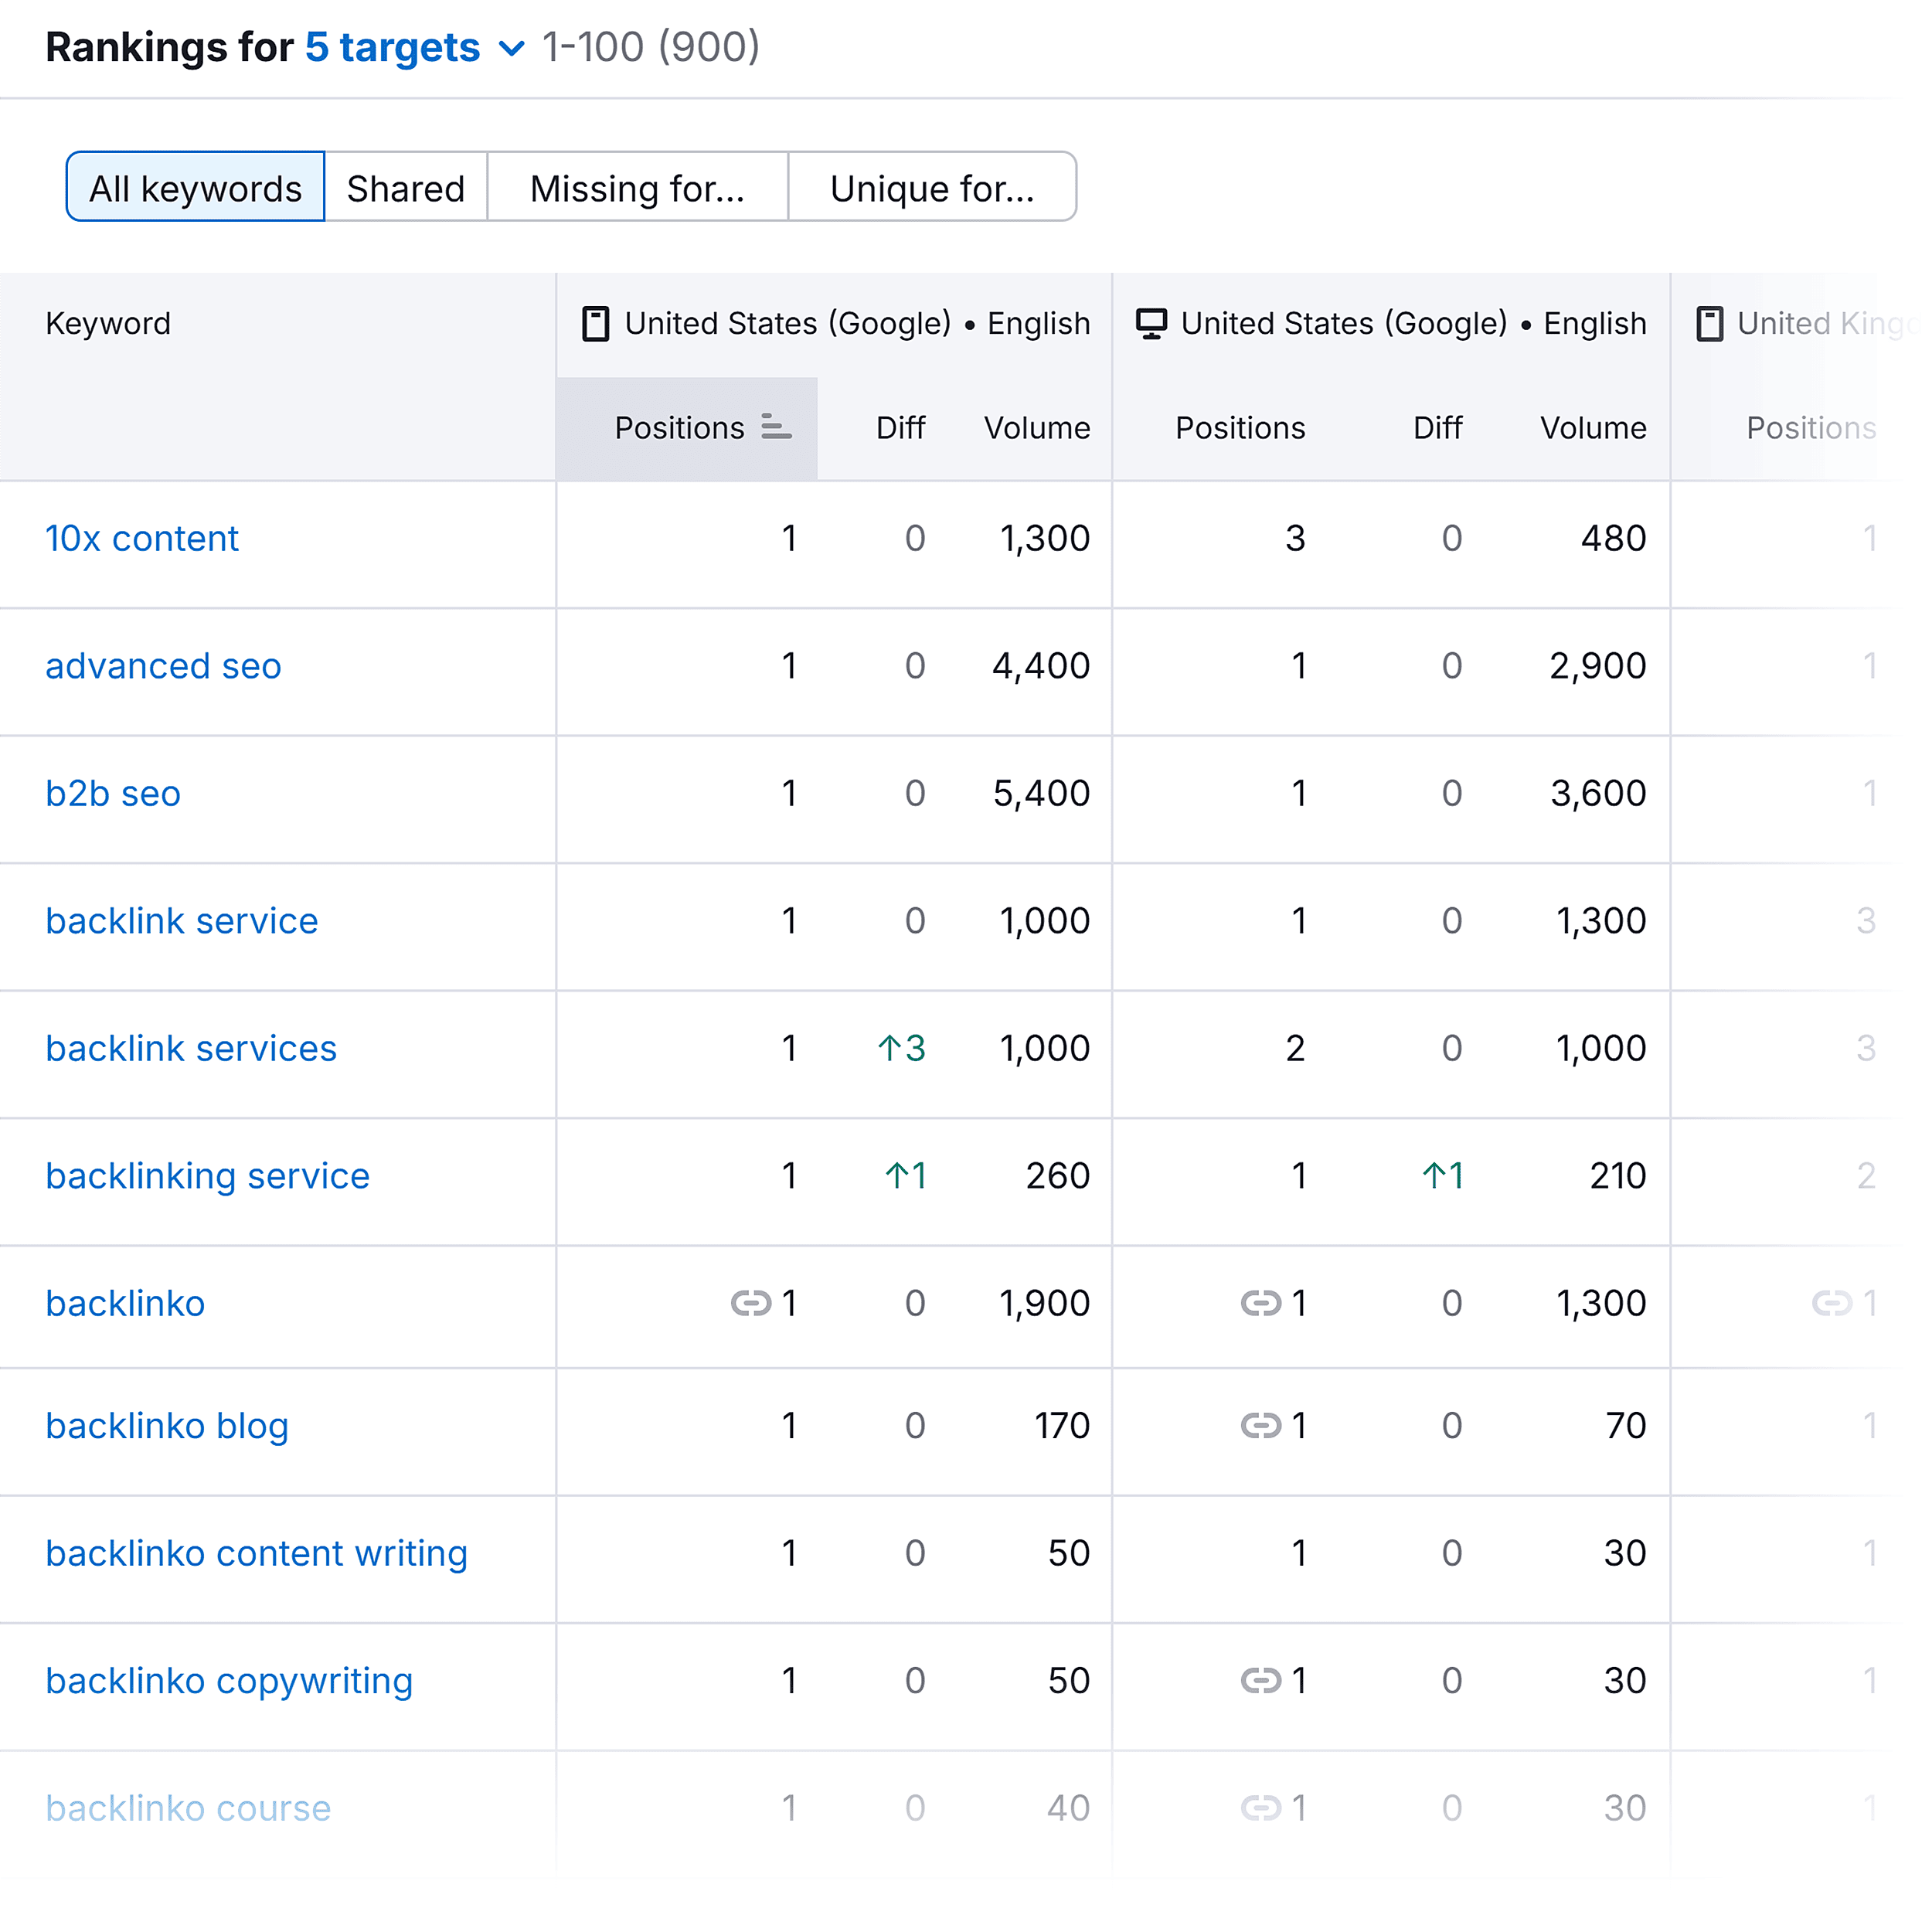Open the b2b seo keyword
Screen dimensions: 1932x1915
pos(112,793)
